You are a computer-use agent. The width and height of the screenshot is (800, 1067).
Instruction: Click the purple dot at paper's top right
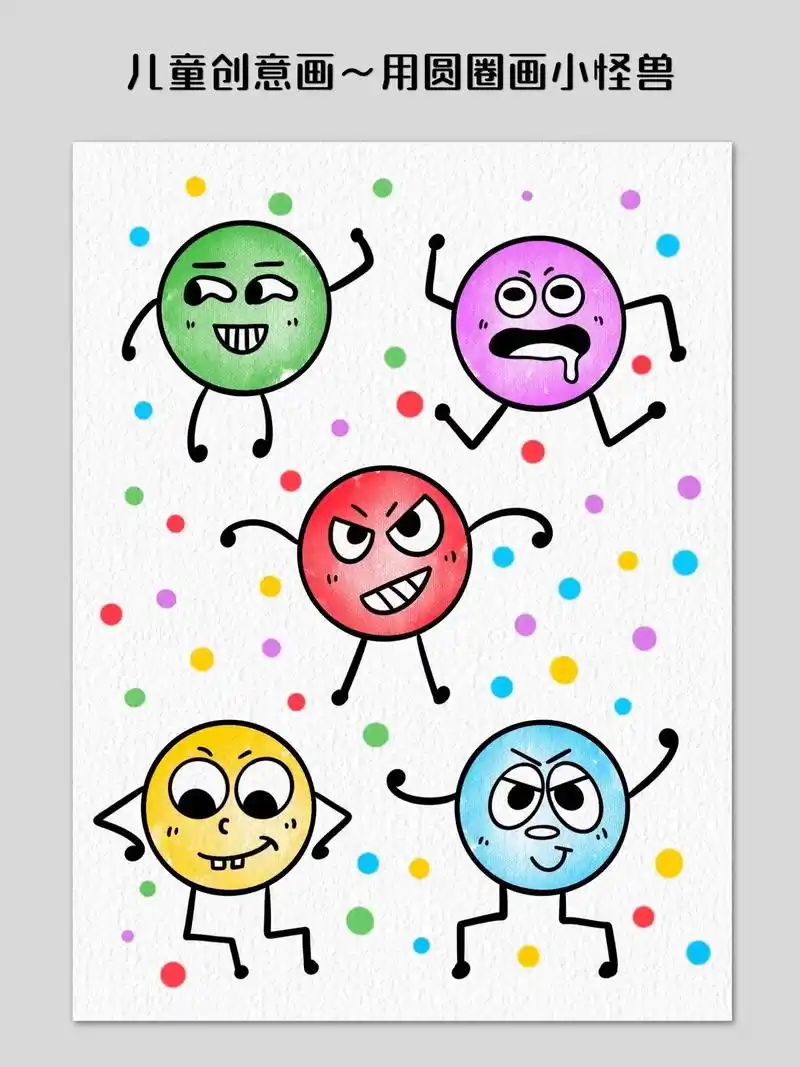[630, 199]
